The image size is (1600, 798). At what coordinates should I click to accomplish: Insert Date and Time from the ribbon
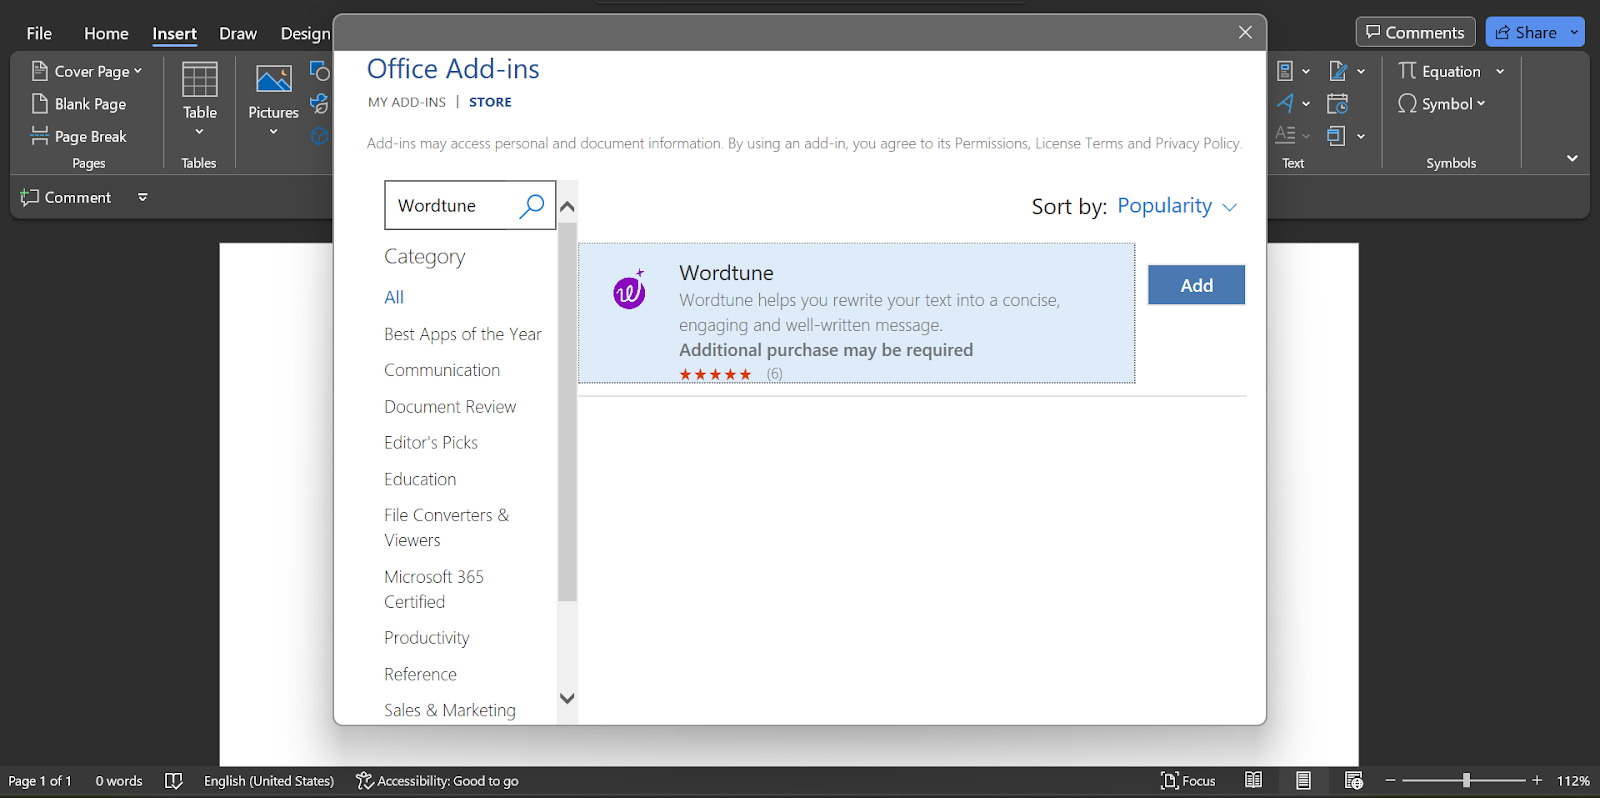coord(1338,103)
